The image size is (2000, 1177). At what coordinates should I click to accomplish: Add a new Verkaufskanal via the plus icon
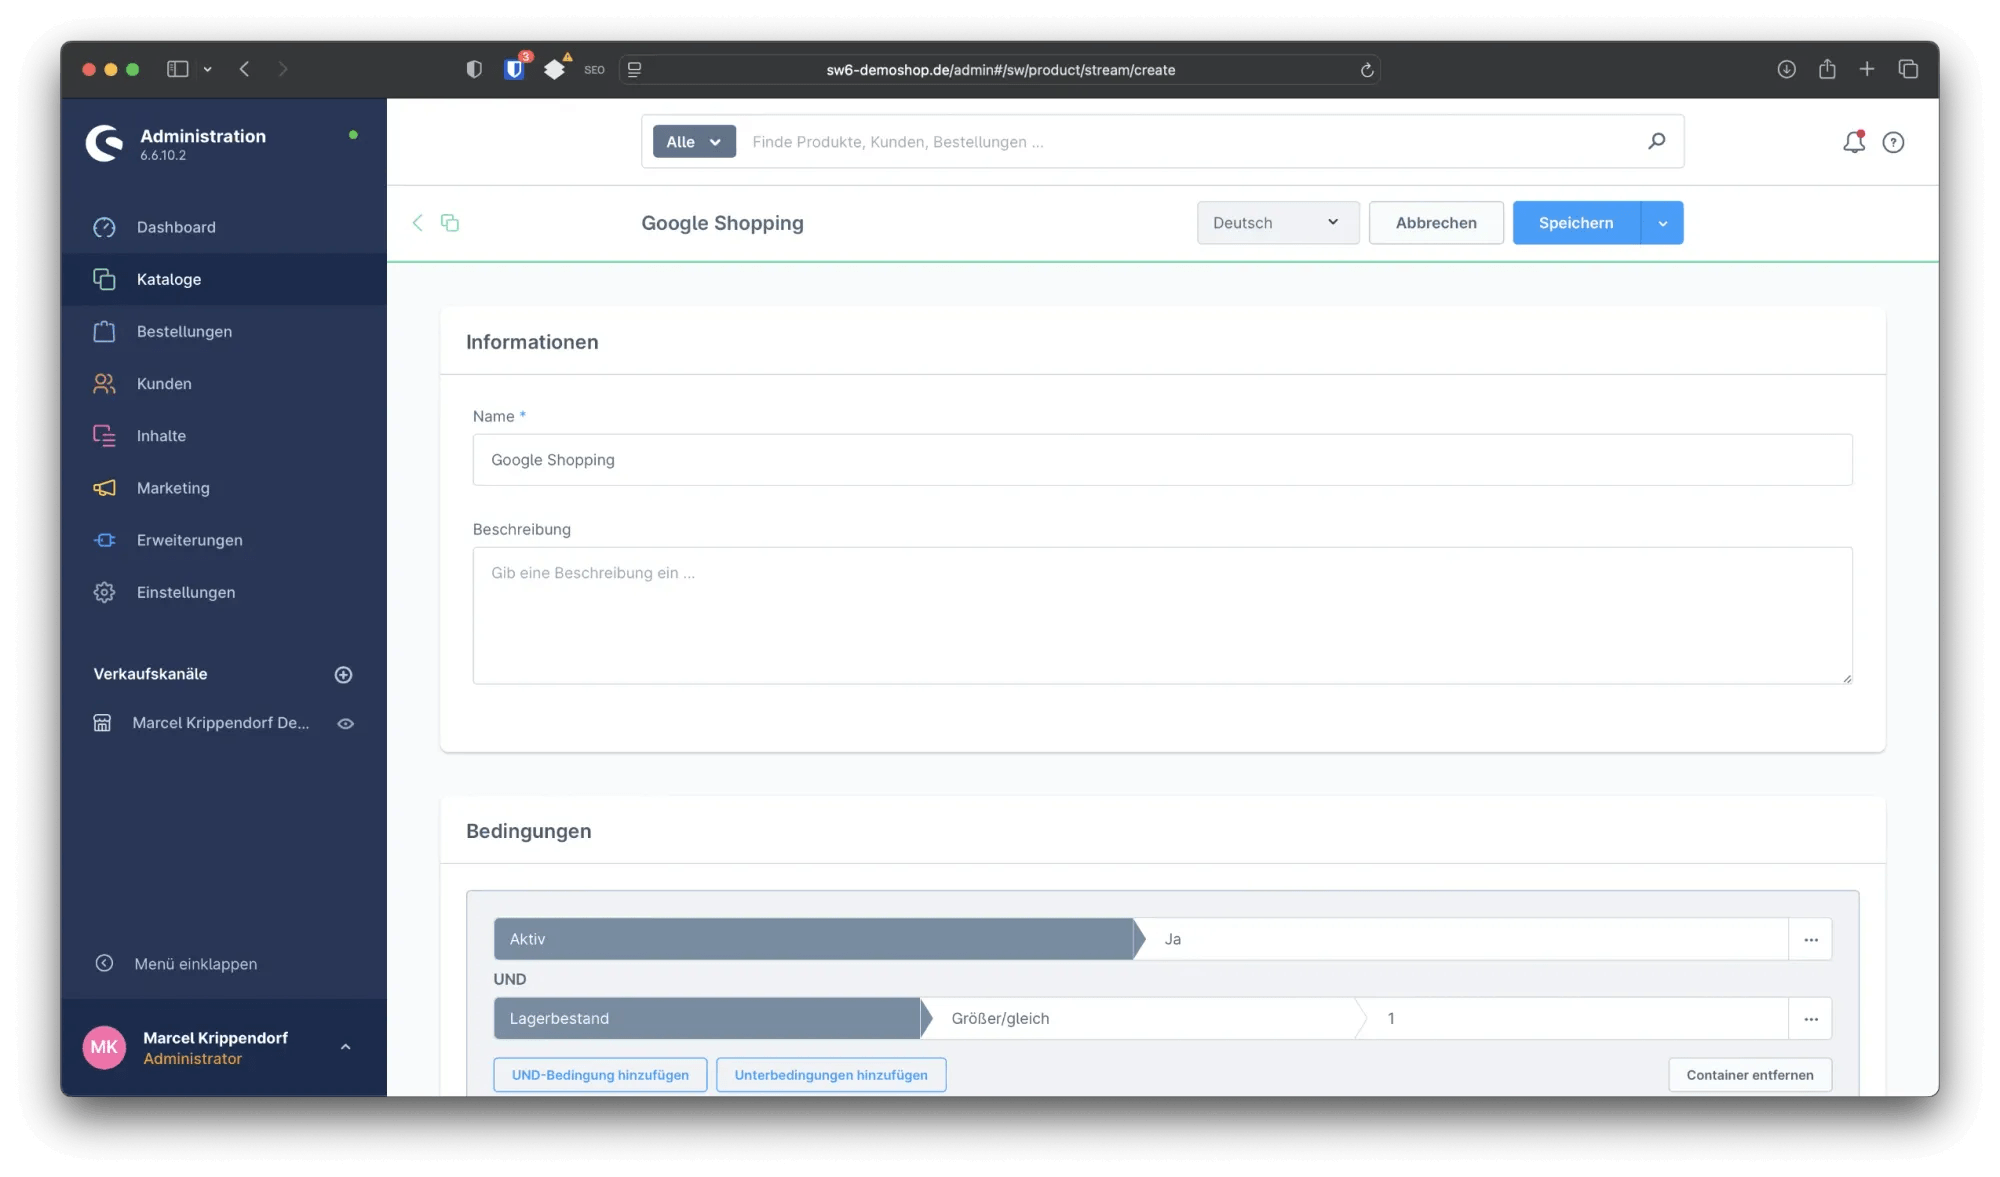[x=343, y=674]
